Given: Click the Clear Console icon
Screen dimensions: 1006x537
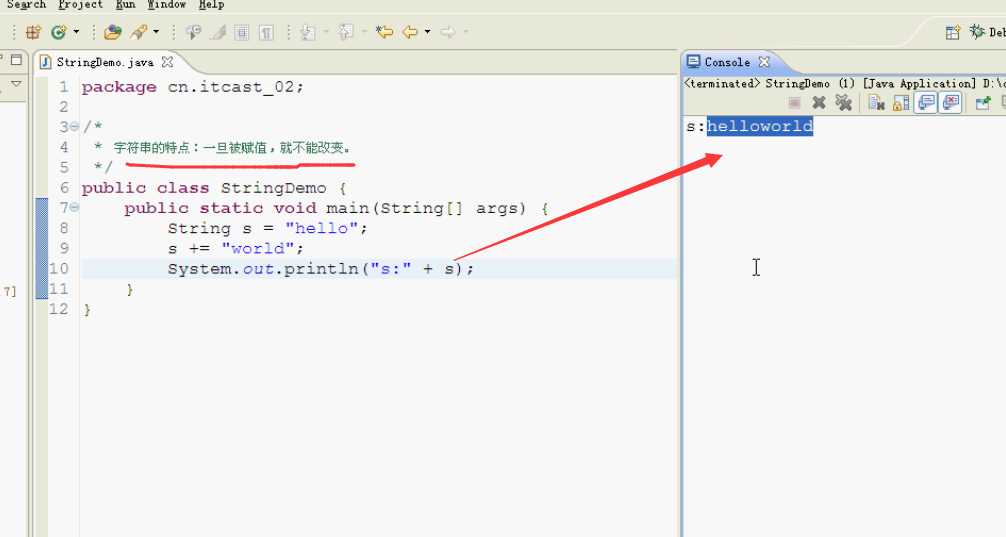Looking at the screenshot, I should coord(876,103).
